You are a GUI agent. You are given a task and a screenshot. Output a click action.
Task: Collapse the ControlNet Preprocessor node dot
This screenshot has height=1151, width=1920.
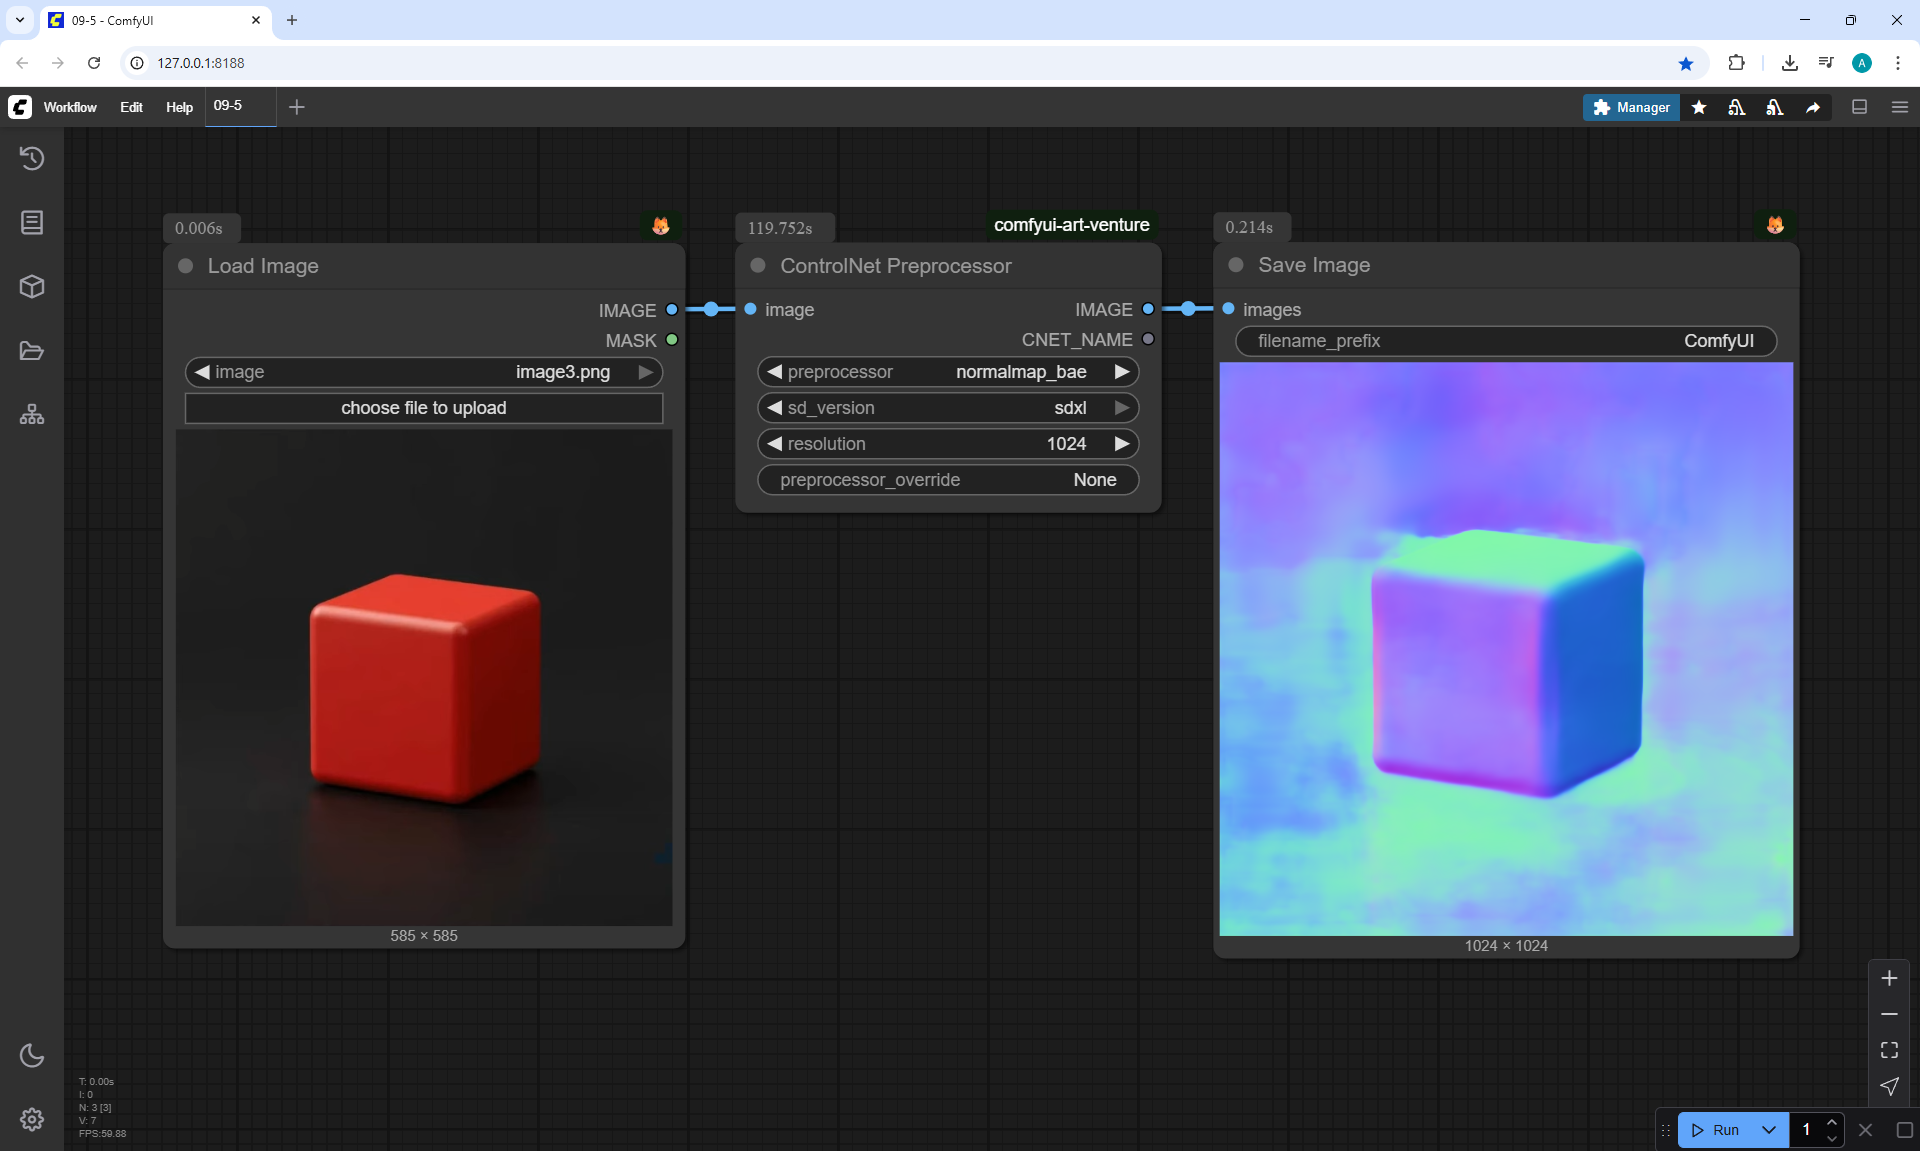758,266
